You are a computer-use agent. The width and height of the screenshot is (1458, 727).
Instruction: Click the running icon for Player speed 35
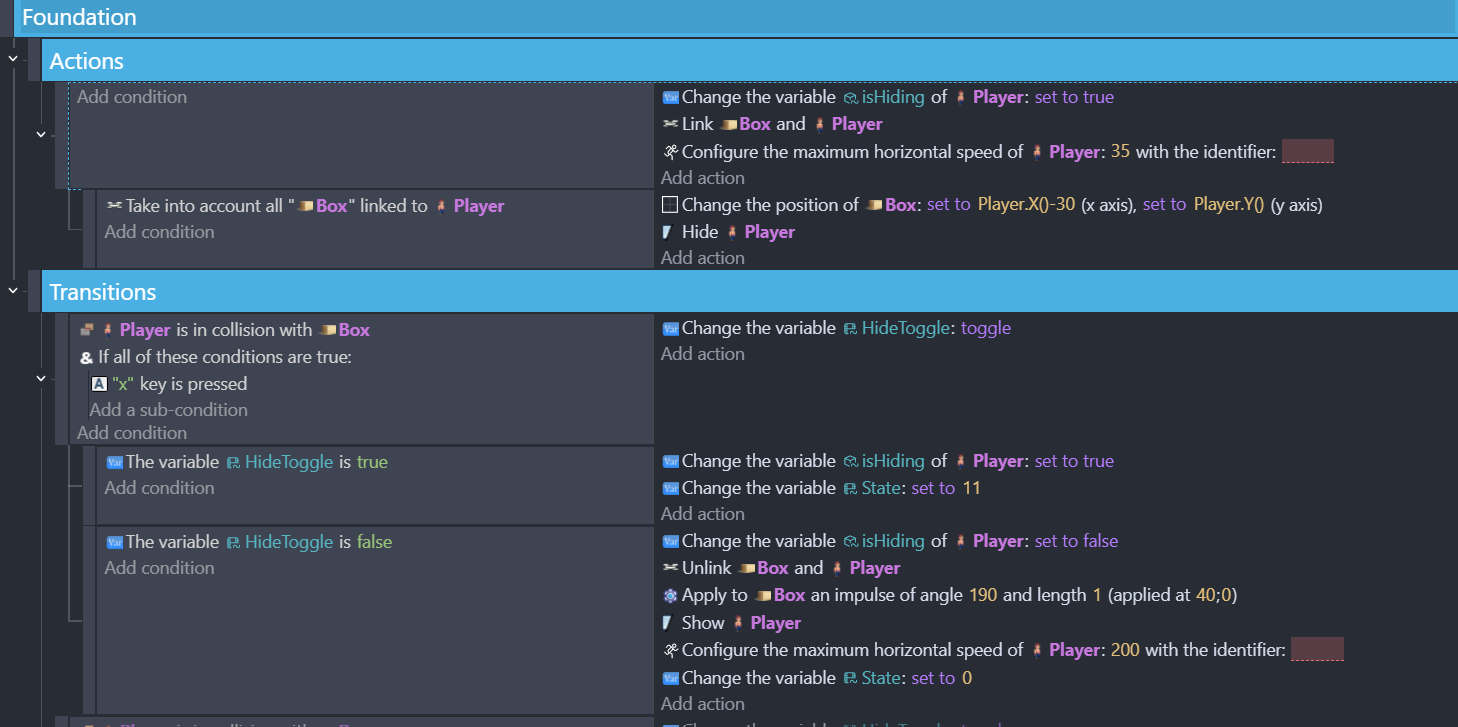click(x=671, y=152)
